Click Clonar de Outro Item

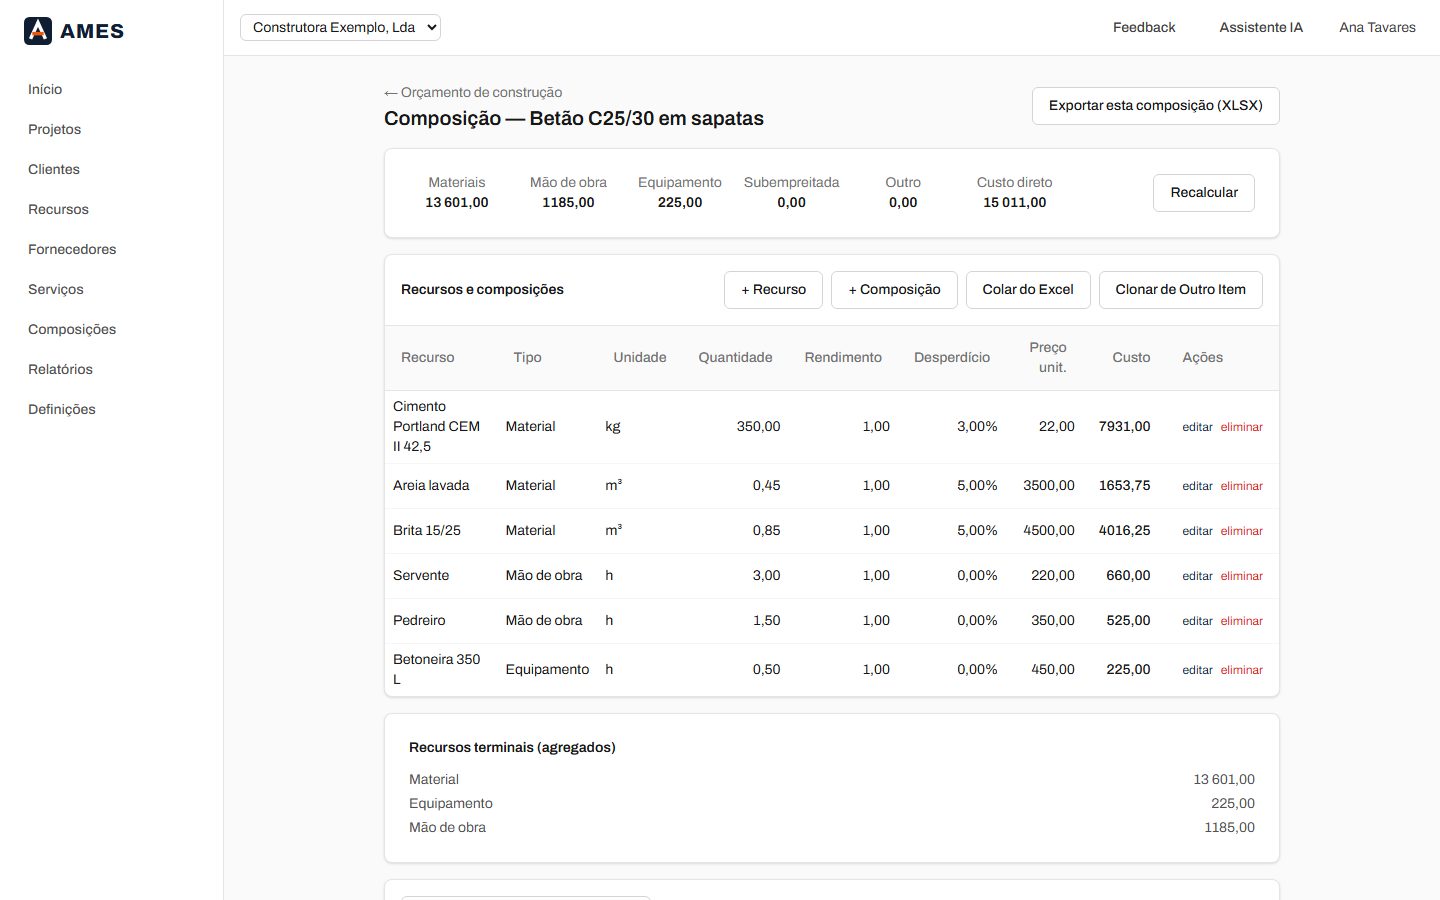(x=1180, y=289)
